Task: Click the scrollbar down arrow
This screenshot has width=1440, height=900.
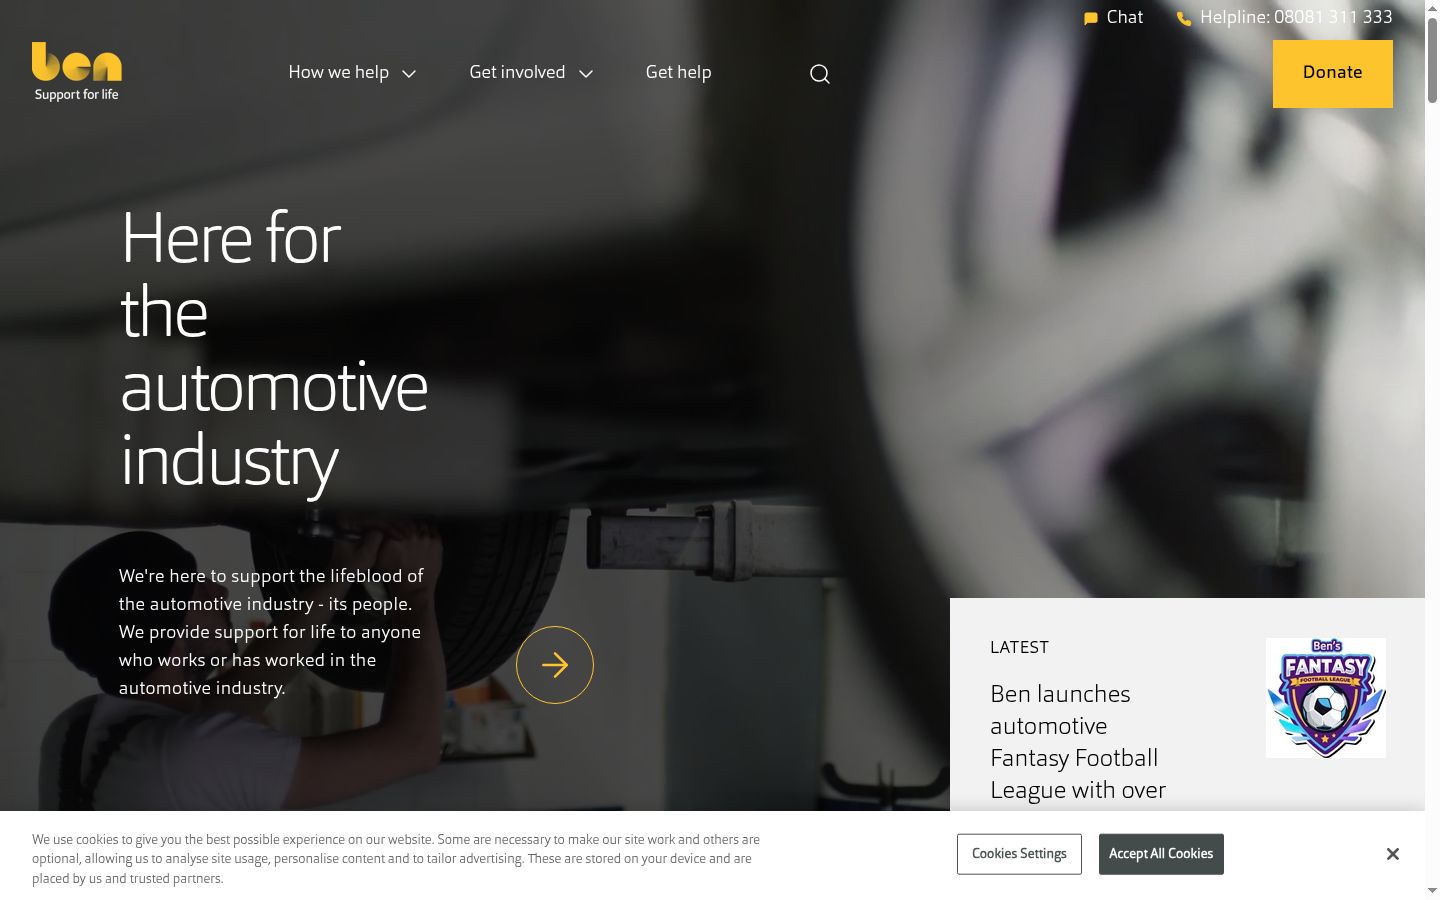Action: pyautogui.click(x=1432, y=891)
